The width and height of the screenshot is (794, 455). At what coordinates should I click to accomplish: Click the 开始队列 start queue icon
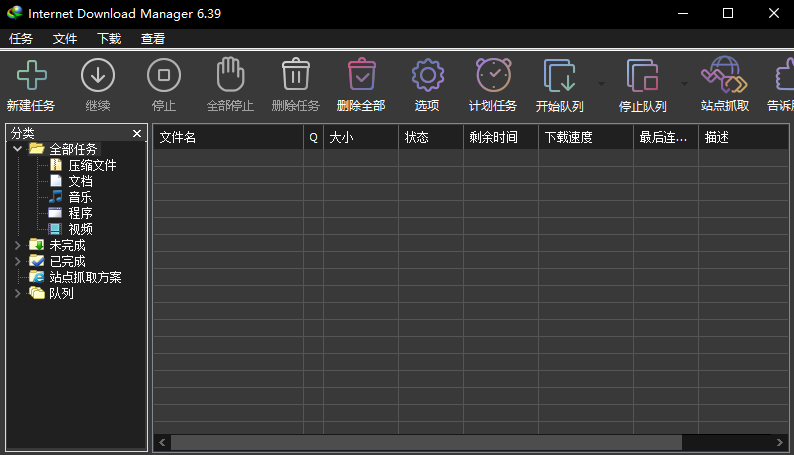(x=560, y=75)
